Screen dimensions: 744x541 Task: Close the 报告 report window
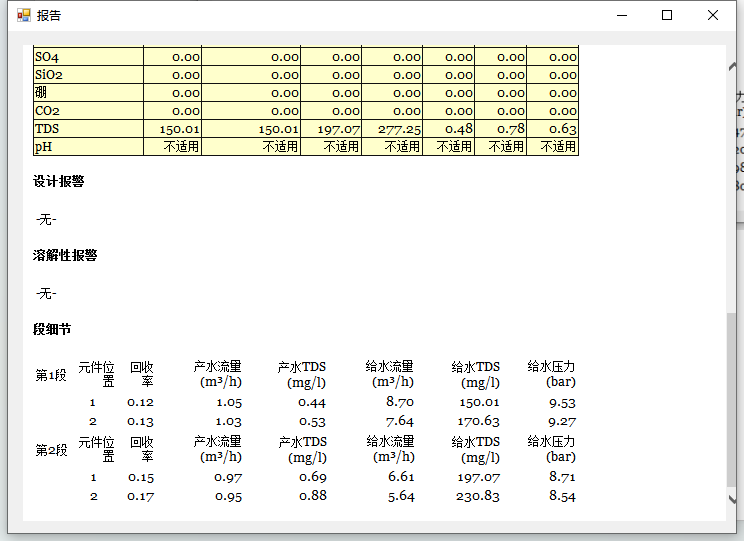click(x=713, y=15)
